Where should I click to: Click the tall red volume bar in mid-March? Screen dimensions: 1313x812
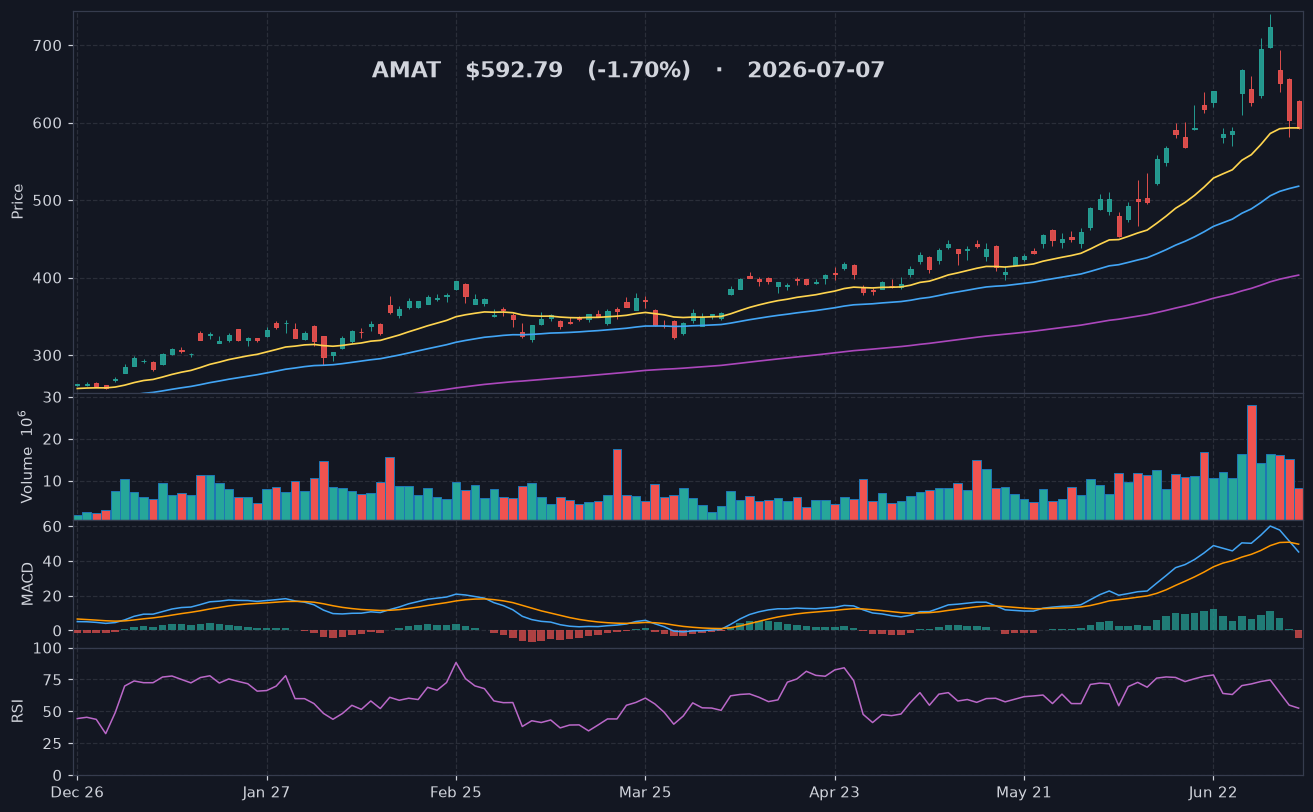617,484
